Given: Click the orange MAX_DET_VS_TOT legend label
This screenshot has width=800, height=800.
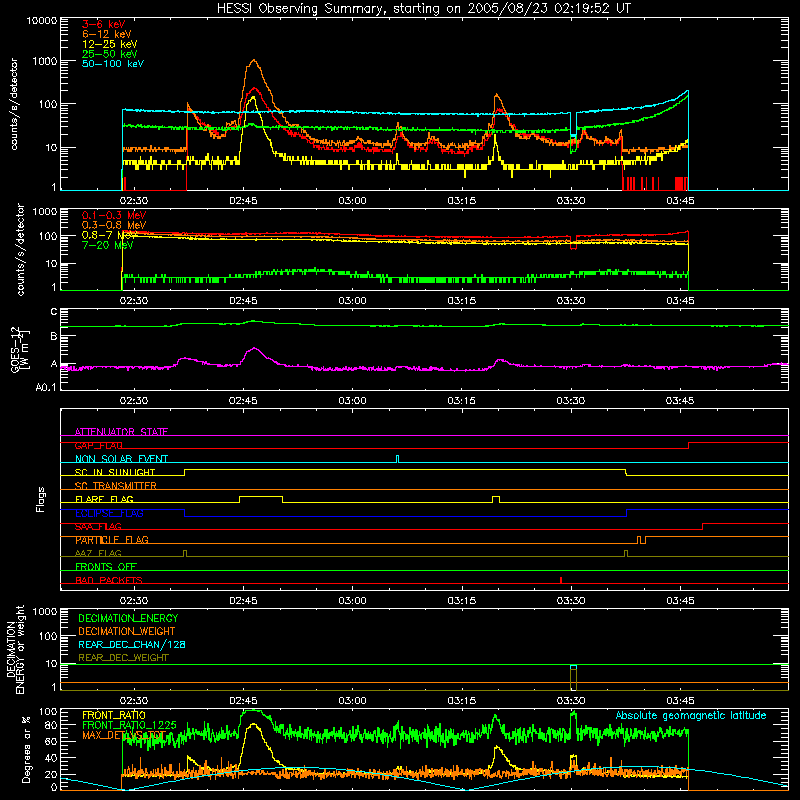Looking at the screenshot, I should click(124, 736).
